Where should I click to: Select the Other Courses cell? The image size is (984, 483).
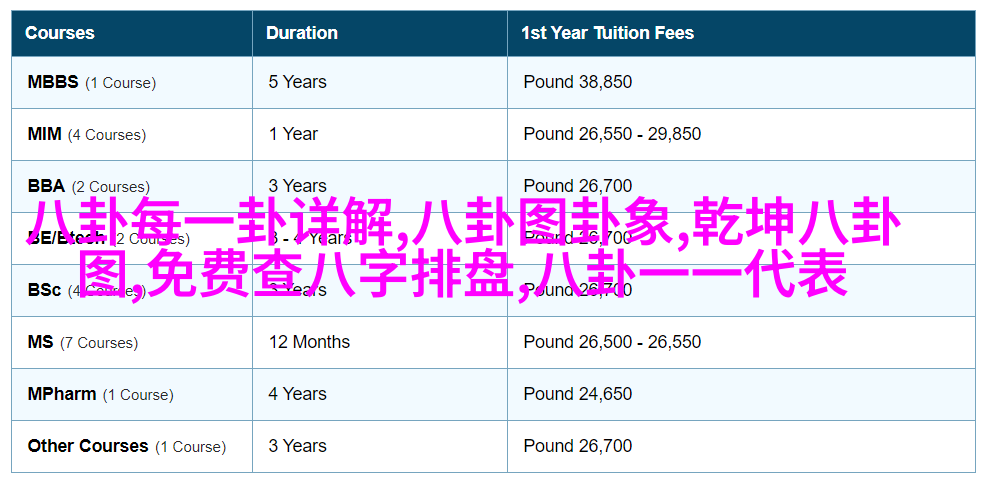point(132,447)
